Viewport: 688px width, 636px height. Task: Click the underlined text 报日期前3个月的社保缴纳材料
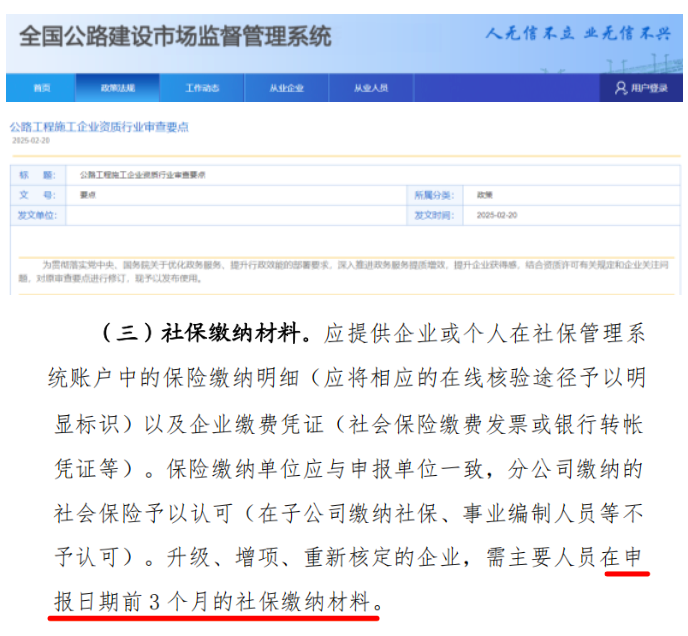tap(218, 601)
